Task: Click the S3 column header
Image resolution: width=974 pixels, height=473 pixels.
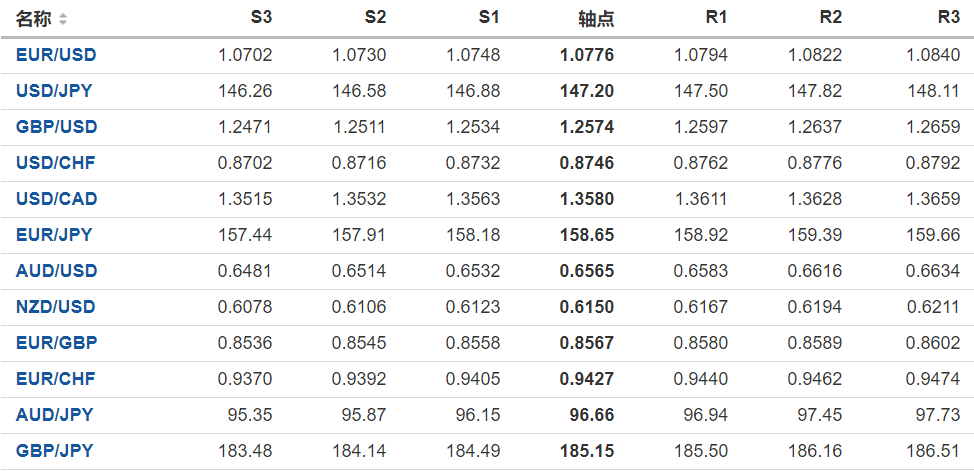Action: click(x=260, y=18)
